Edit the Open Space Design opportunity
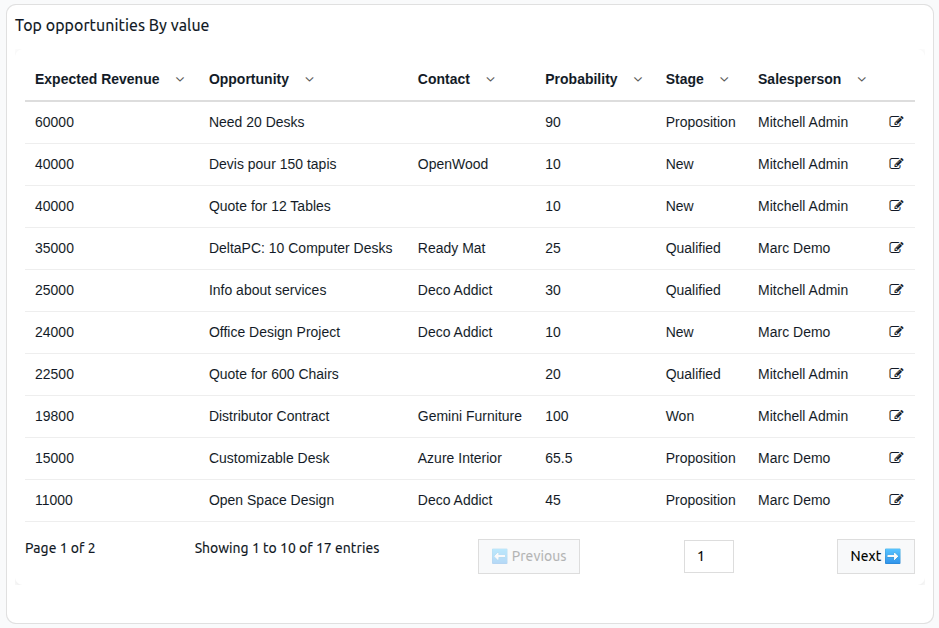Viewport: 939px width, 628px height. (x=896, y=500)
